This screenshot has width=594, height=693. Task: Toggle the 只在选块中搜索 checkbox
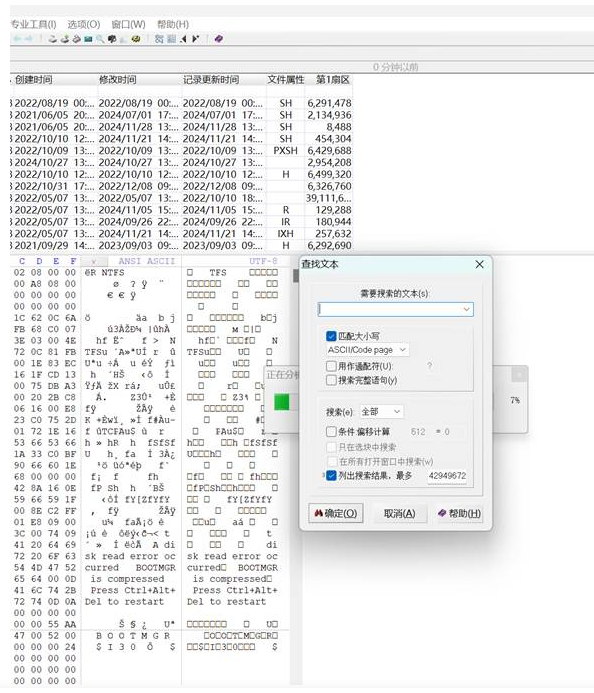[331, 447]
